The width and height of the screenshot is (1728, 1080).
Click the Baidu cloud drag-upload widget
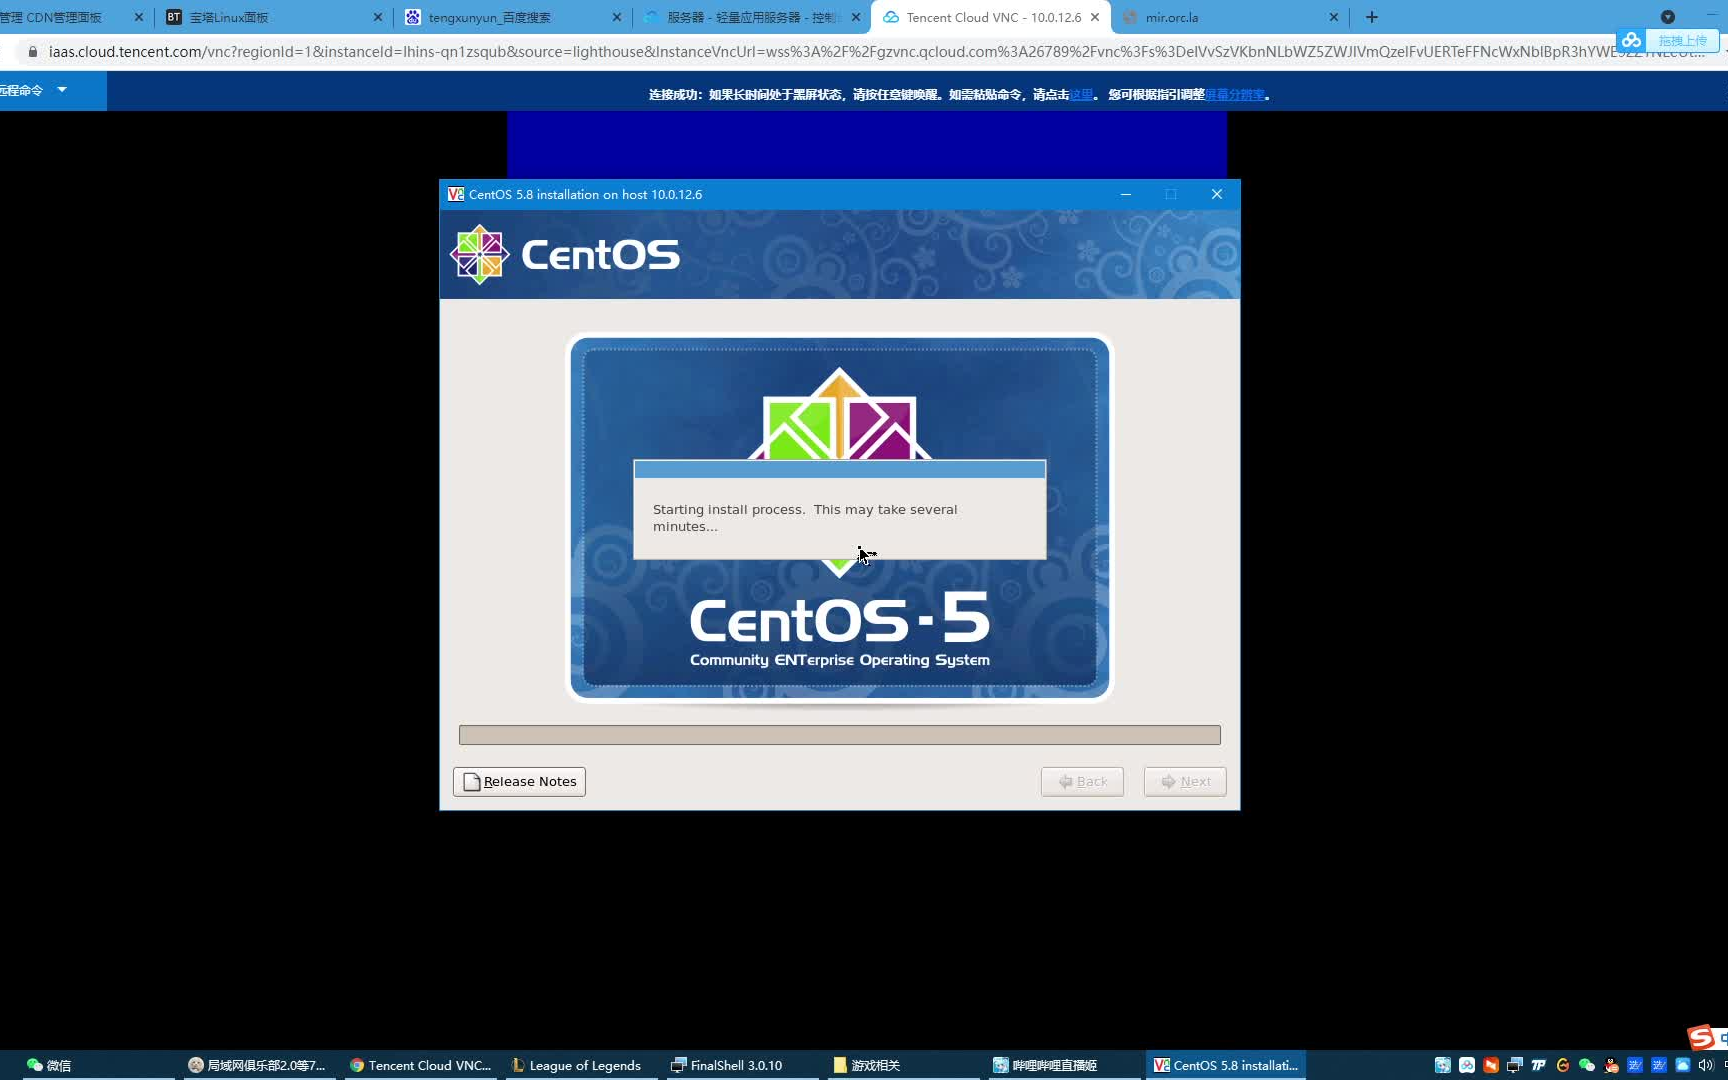click(1667, 41)
